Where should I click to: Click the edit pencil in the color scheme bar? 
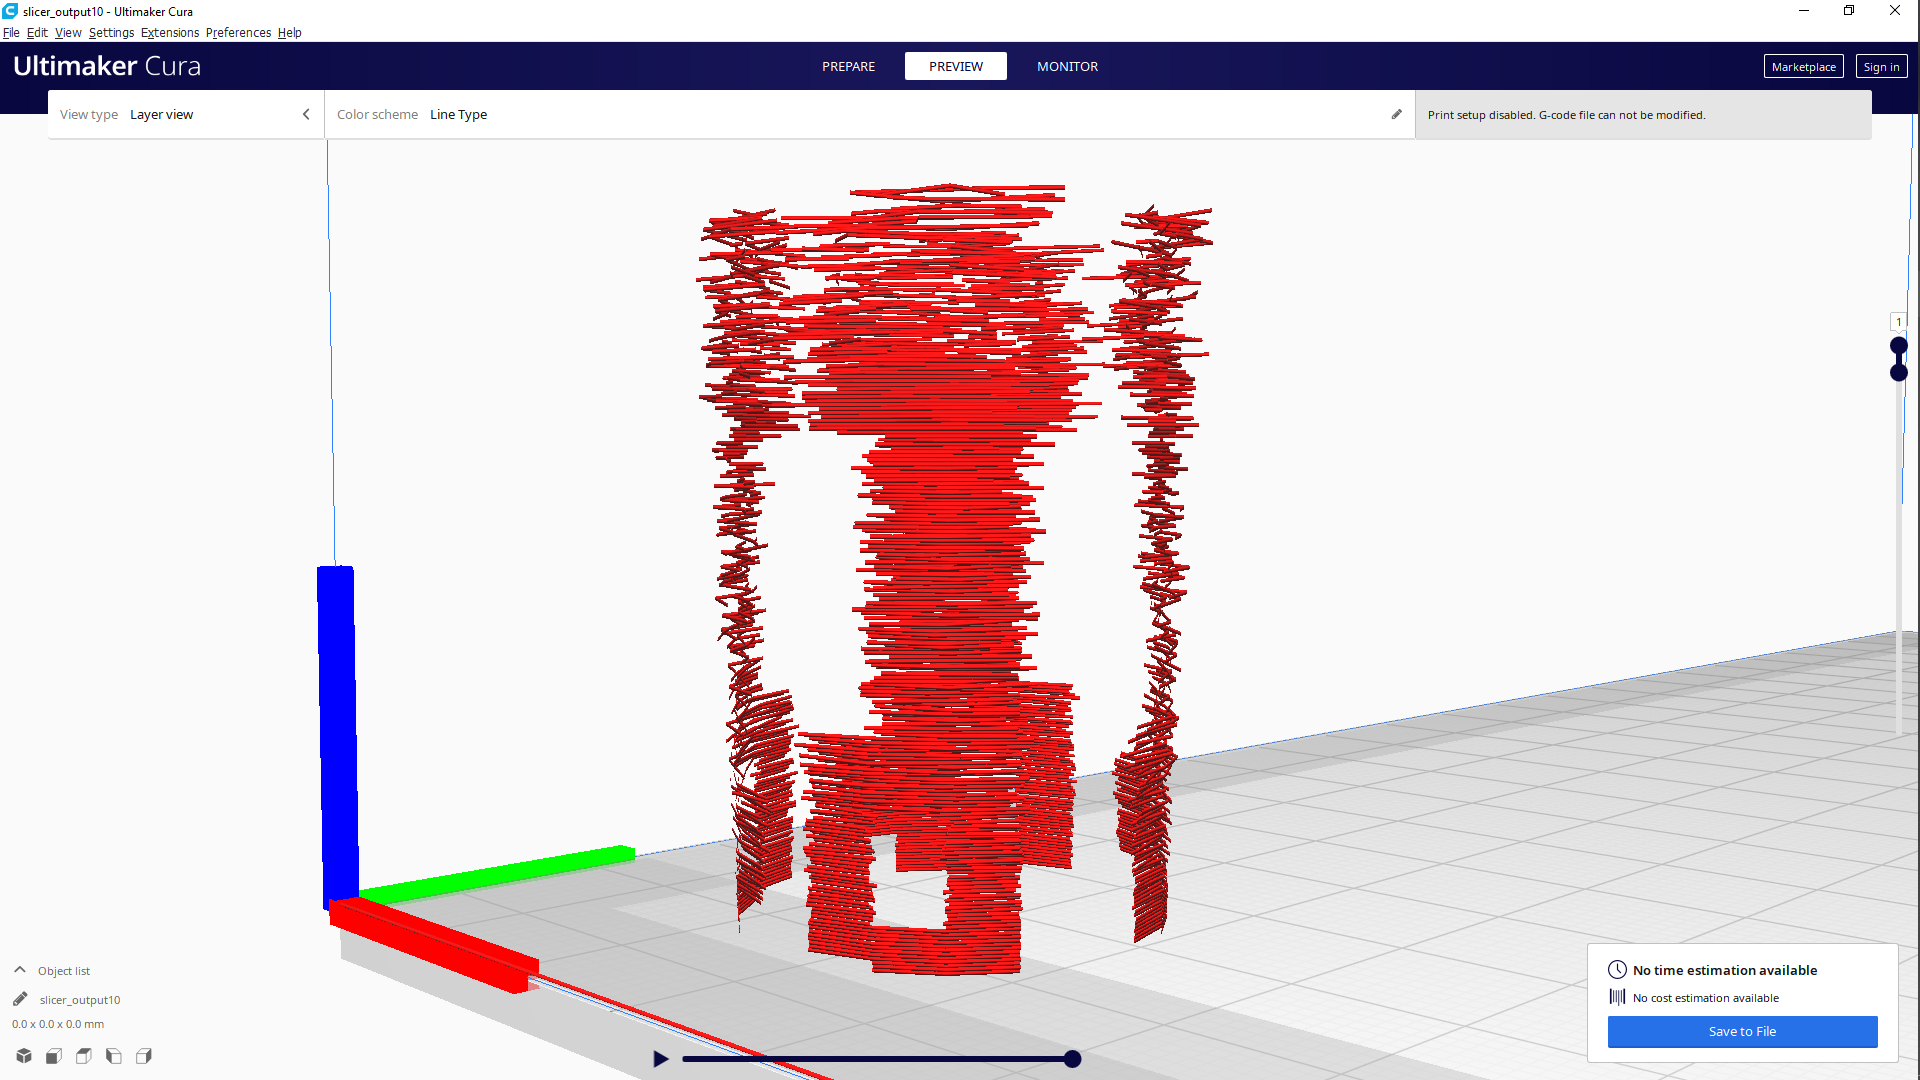[x=1396, y=114]
